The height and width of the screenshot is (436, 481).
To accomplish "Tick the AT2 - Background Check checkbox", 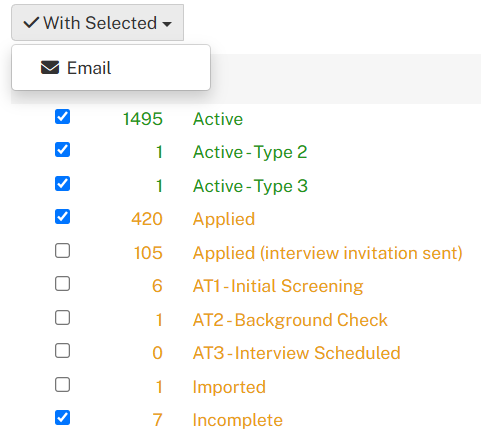I will click(62, 318).
